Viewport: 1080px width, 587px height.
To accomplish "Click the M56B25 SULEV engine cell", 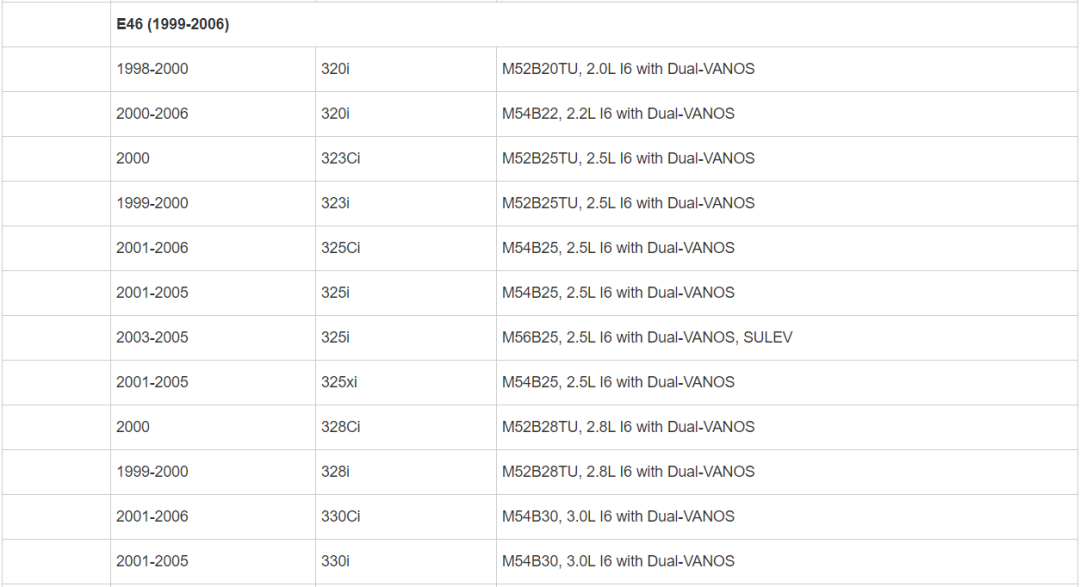I will click(647, 337).
